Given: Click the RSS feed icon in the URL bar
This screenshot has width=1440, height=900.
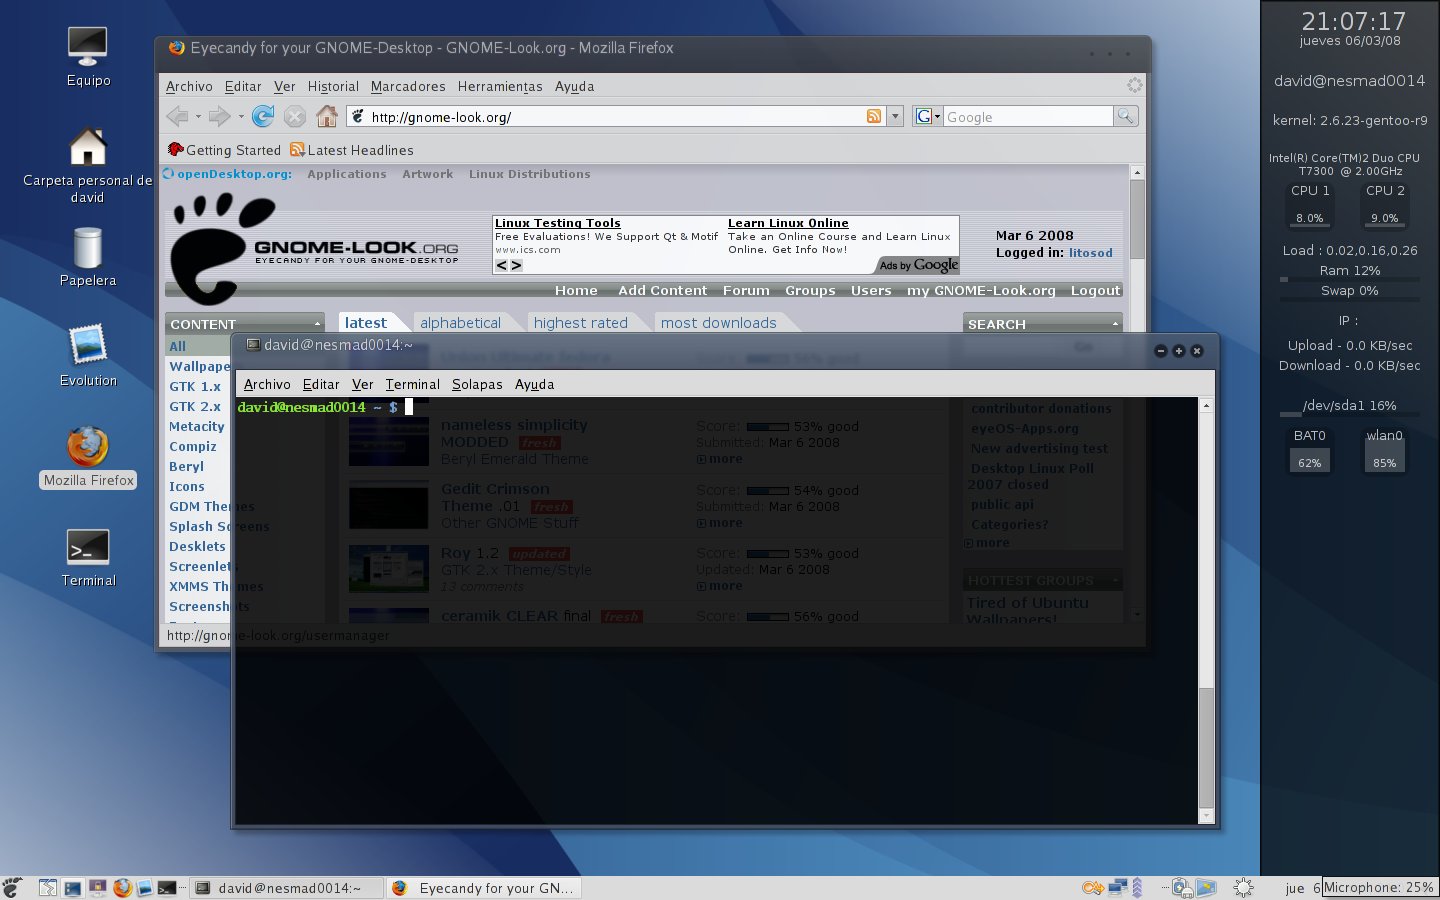Looking at the screenshot, I should click(x=874, y=116).
